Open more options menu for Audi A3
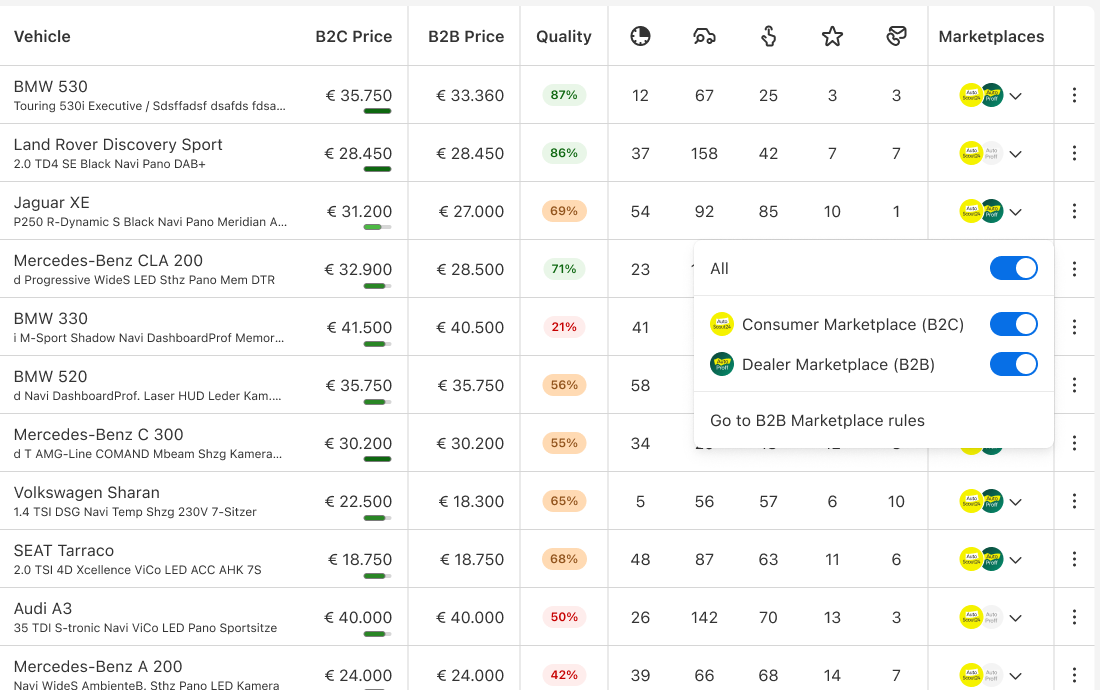 (1074, 618)
